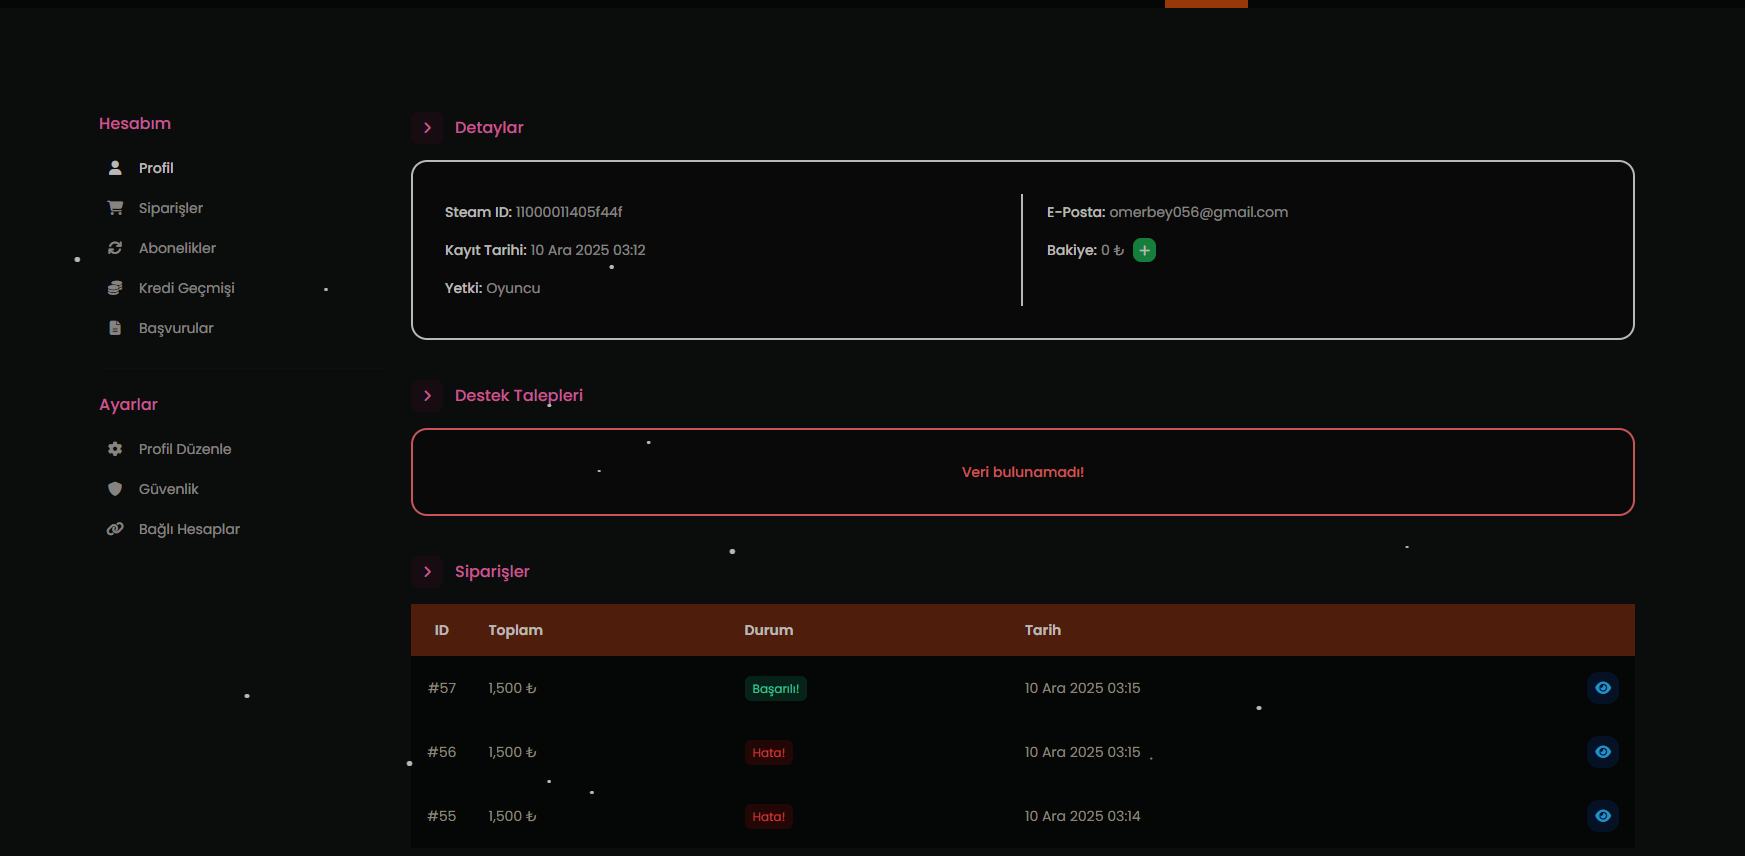Click the Hata! badge of order #56
This screenshot has width=1745, height=856.
(x=768, y=752)
